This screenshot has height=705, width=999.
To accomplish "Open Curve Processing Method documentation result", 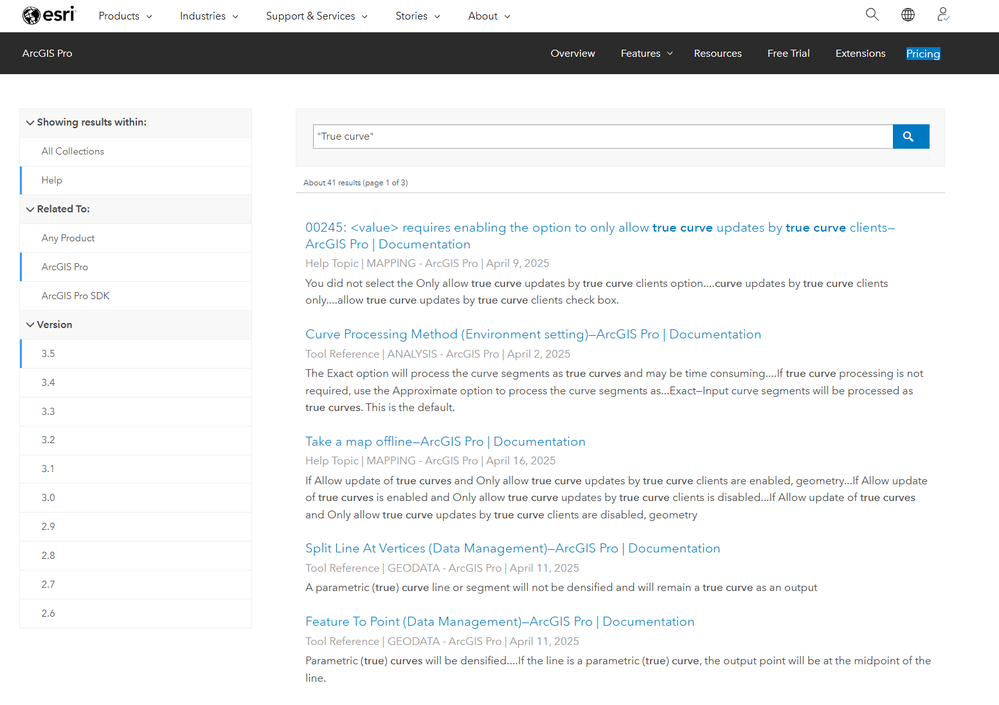I will 533,334.
